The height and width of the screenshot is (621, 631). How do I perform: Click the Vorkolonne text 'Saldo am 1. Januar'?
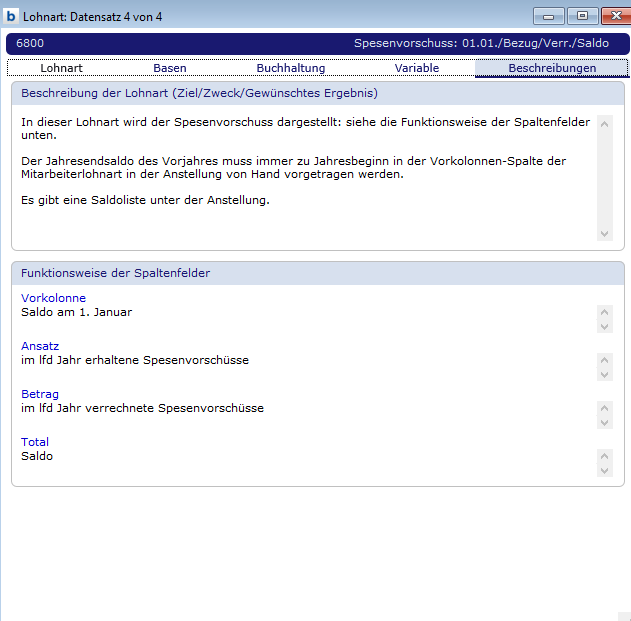[x=77, y=312]
